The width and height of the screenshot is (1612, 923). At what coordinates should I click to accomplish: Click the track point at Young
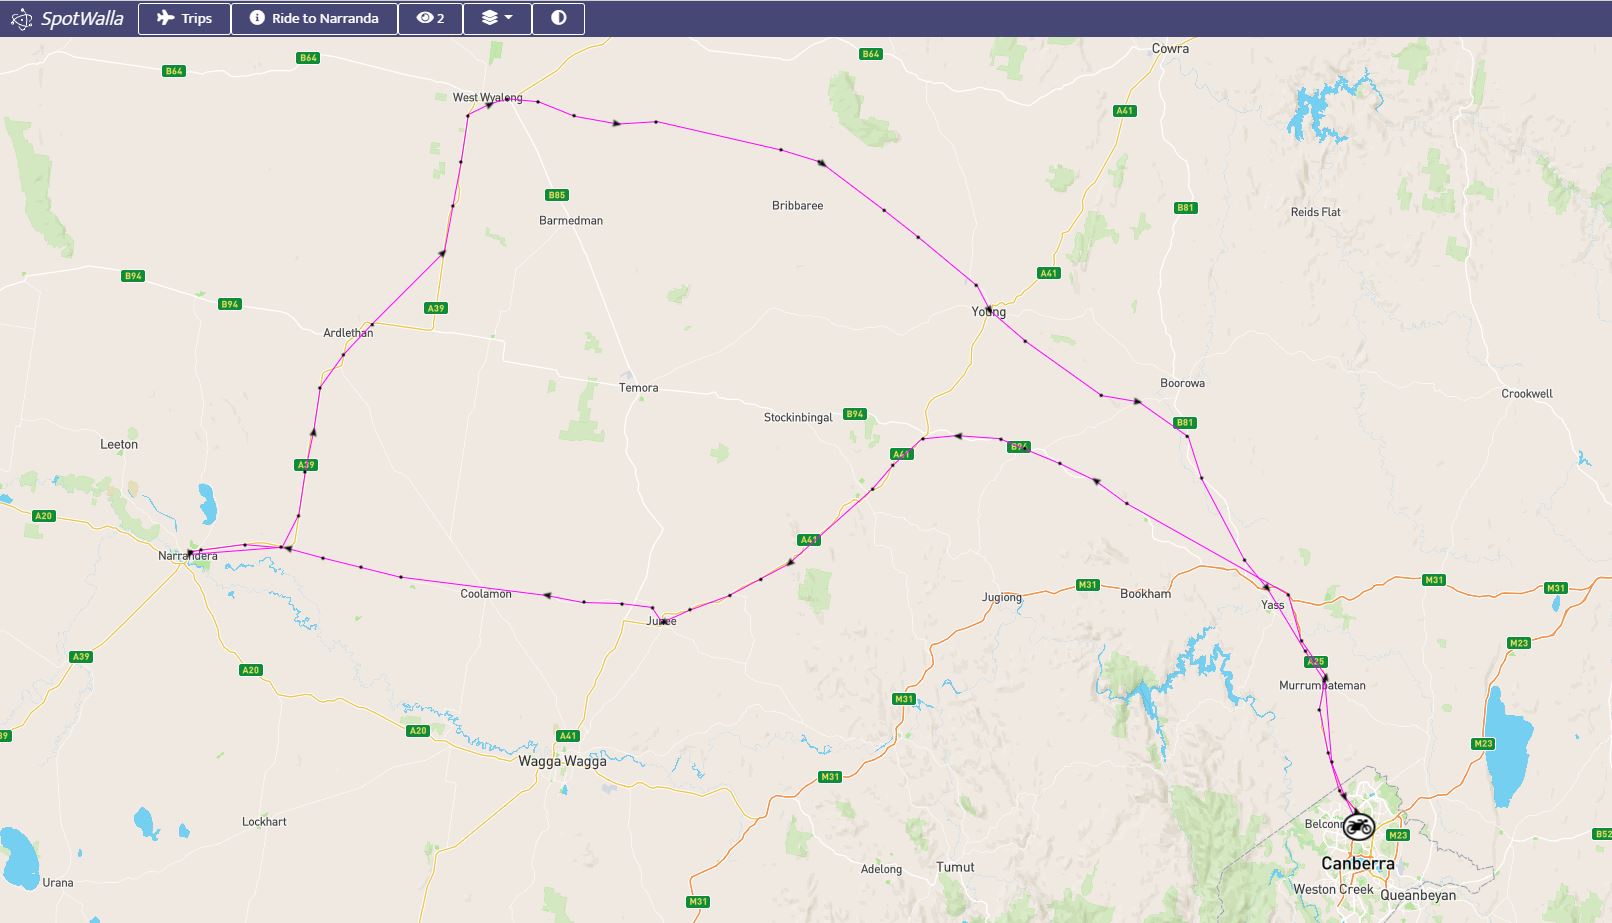click(x=989, y=309)
